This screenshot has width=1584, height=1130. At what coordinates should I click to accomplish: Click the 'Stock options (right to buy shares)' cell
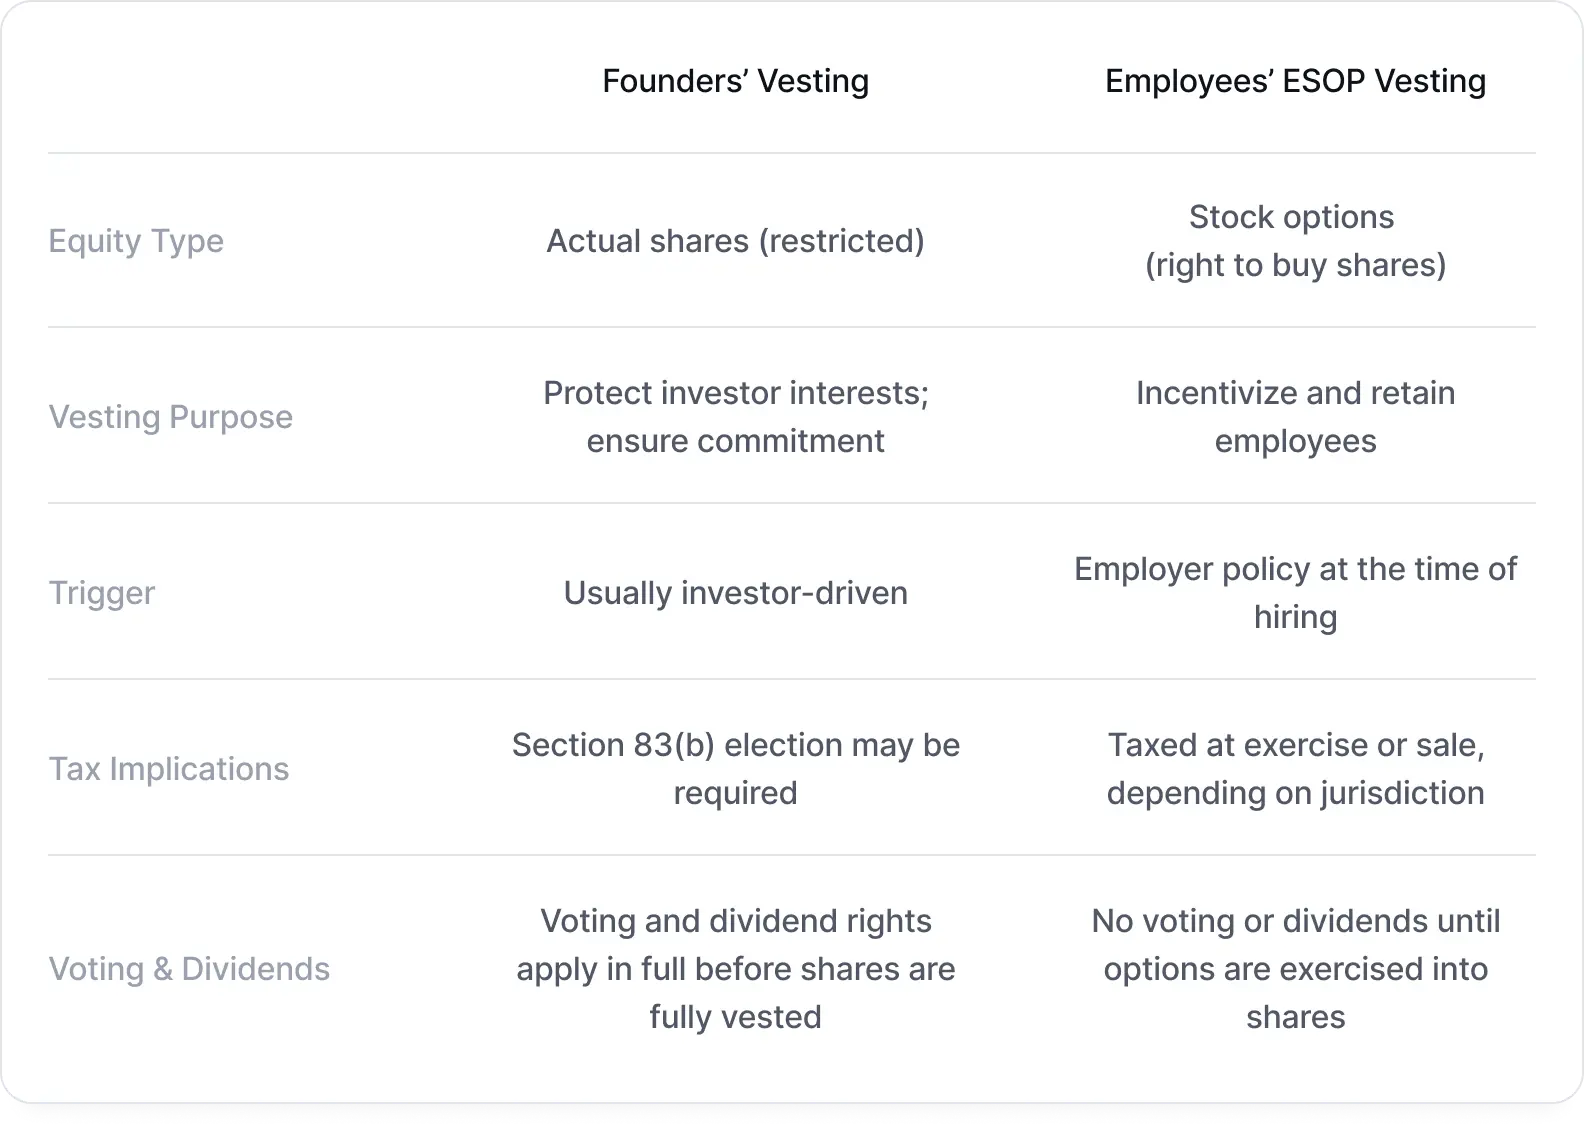(1295, 241)
